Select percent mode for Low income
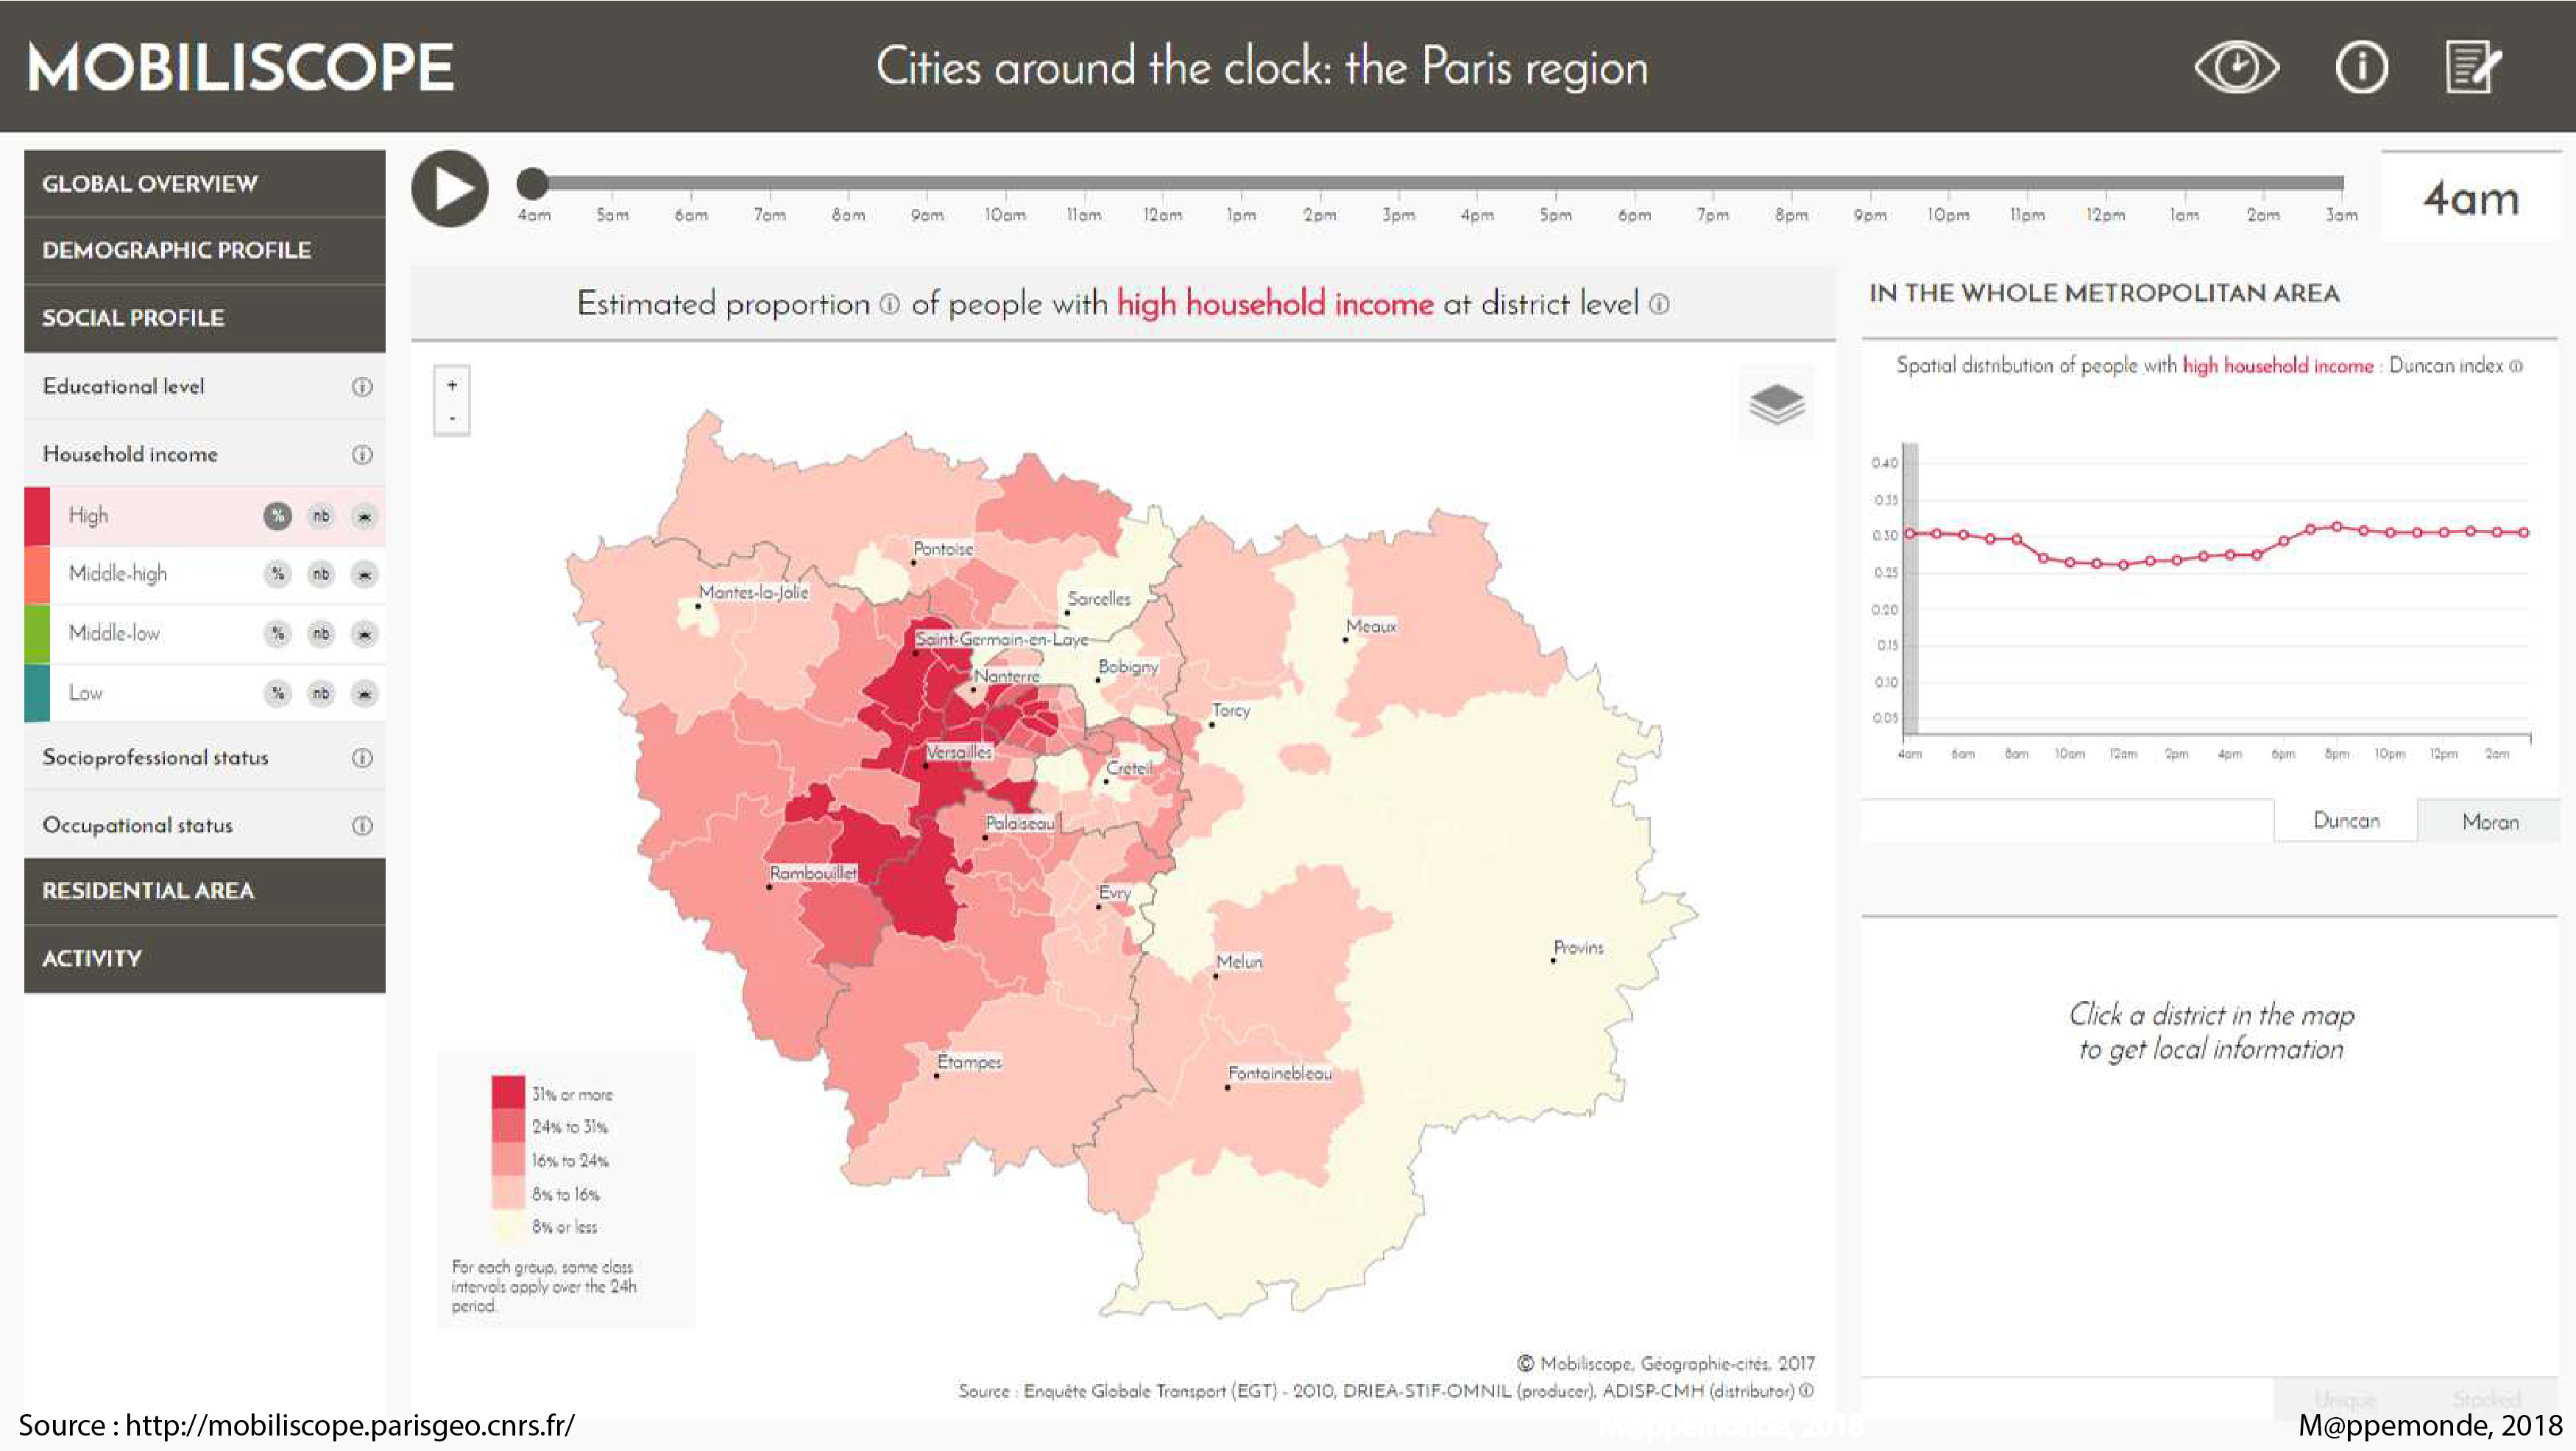Screen dimensions: 2576x1451 click(x=277, y=693)
